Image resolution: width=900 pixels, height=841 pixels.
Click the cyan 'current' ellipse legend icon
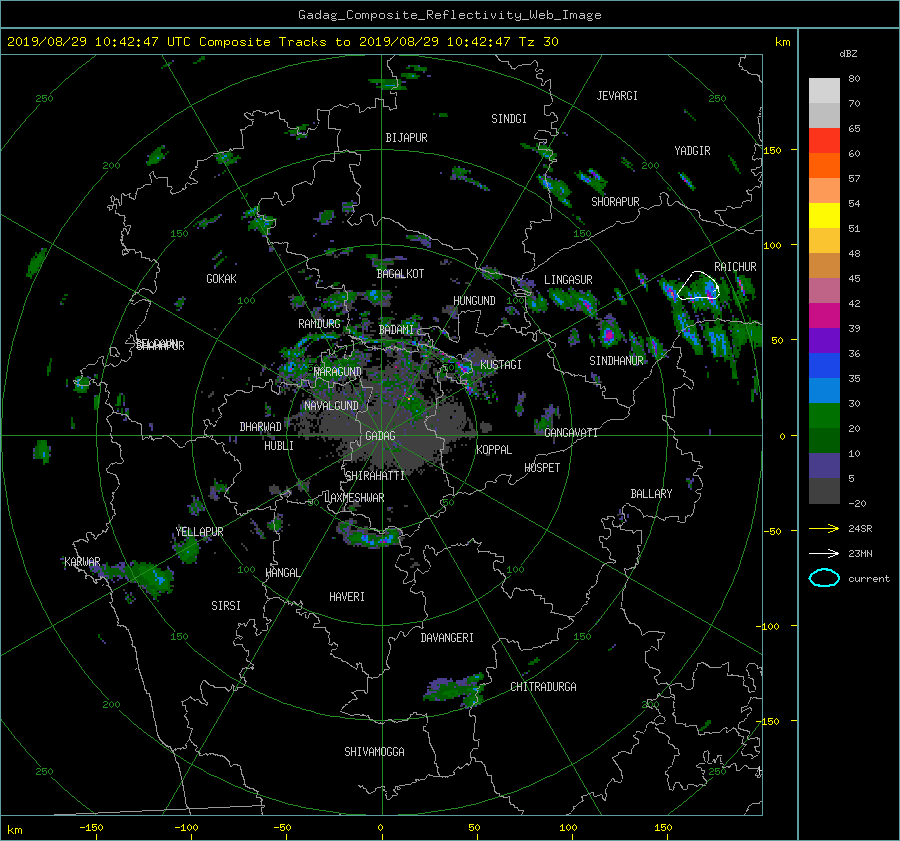pyautogui.click(x=824, y=578)
